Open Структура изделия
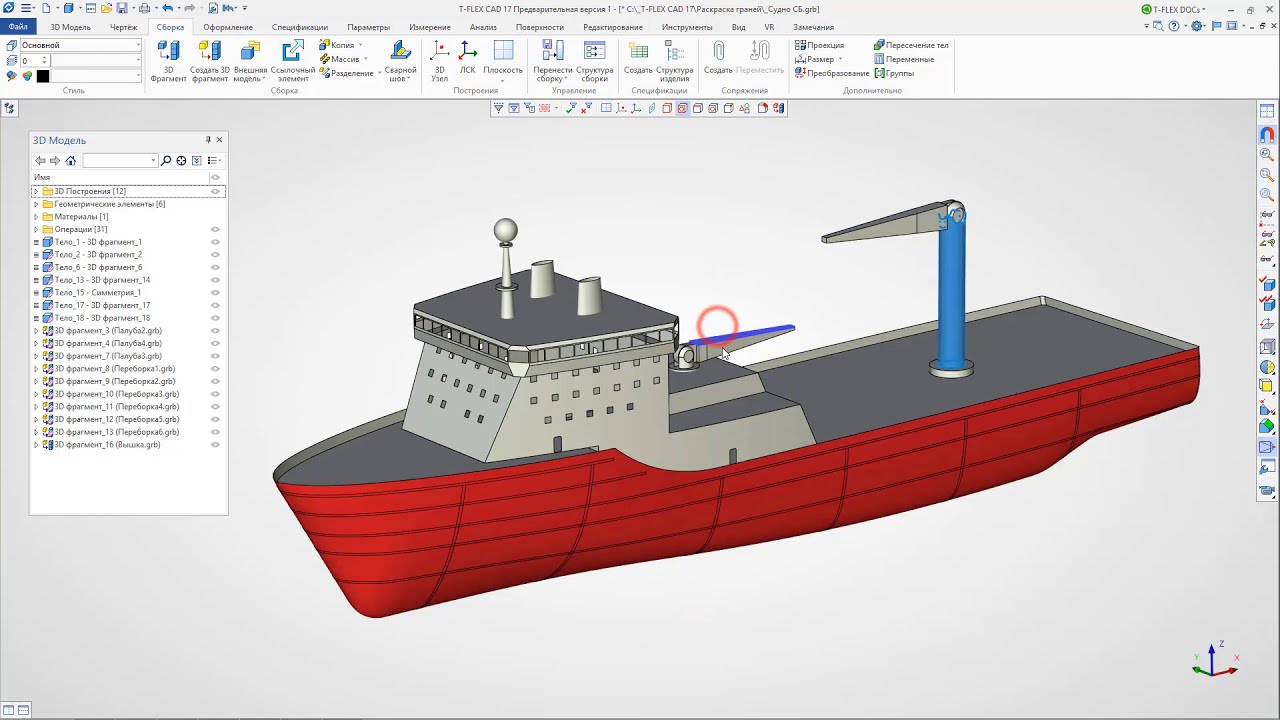This screenshot has width=1280, height=720. tap(675, 61)
